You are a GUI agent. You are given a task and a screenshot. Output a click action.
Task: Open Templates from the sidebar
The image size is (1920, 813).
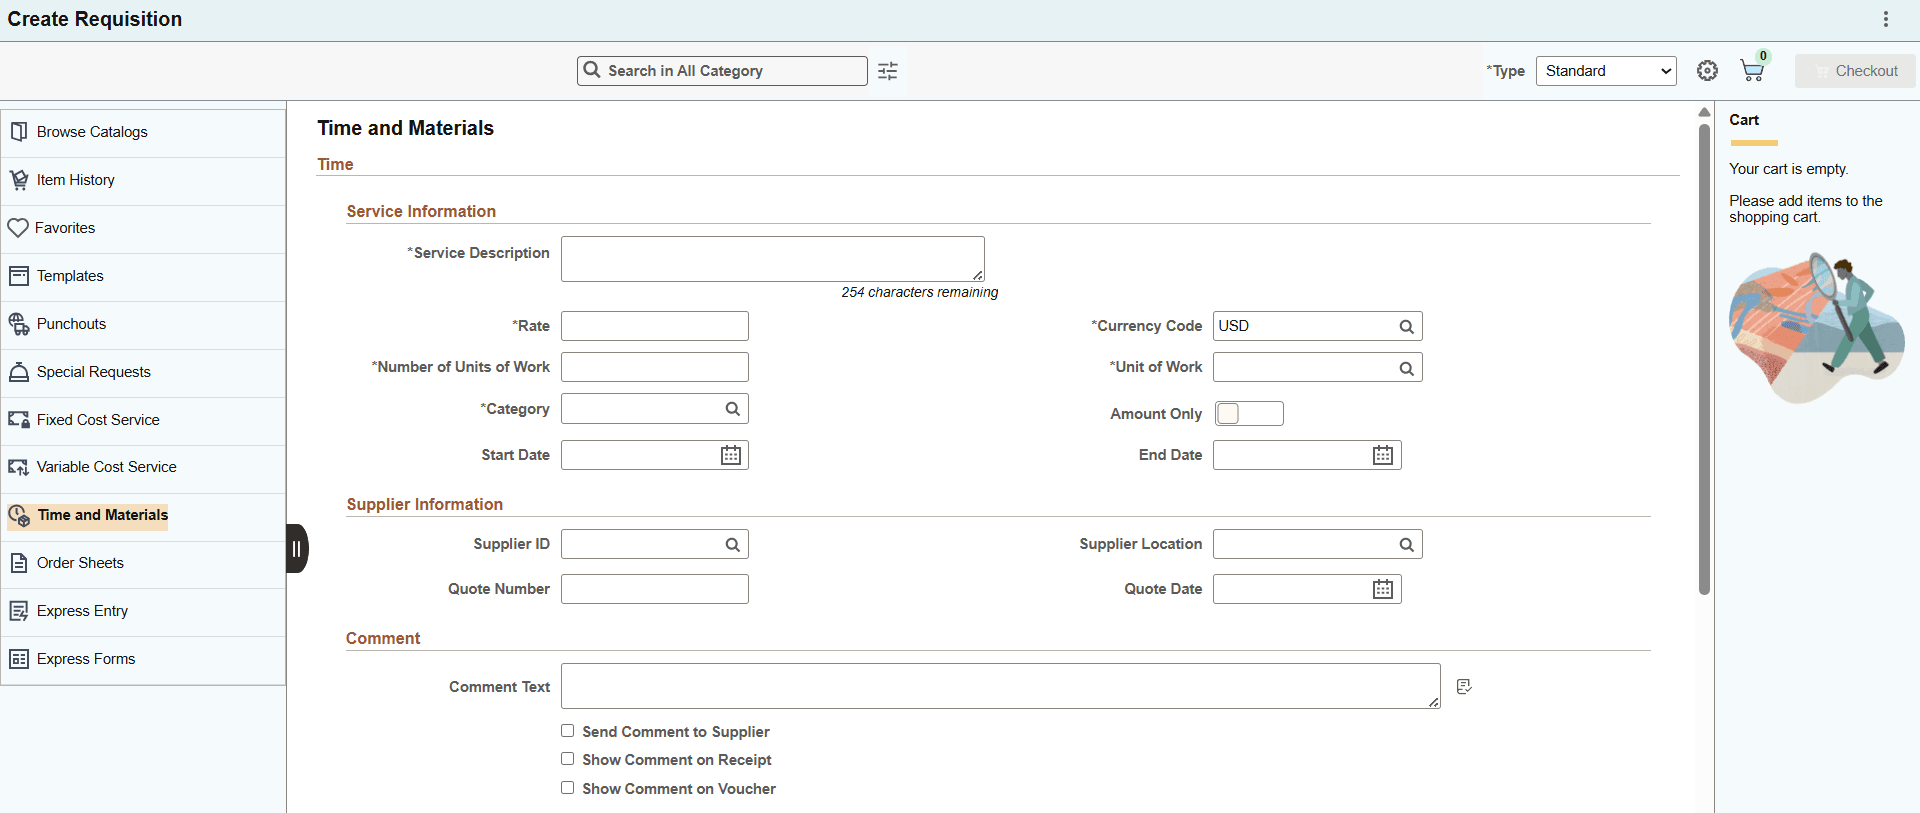(143, 276)
